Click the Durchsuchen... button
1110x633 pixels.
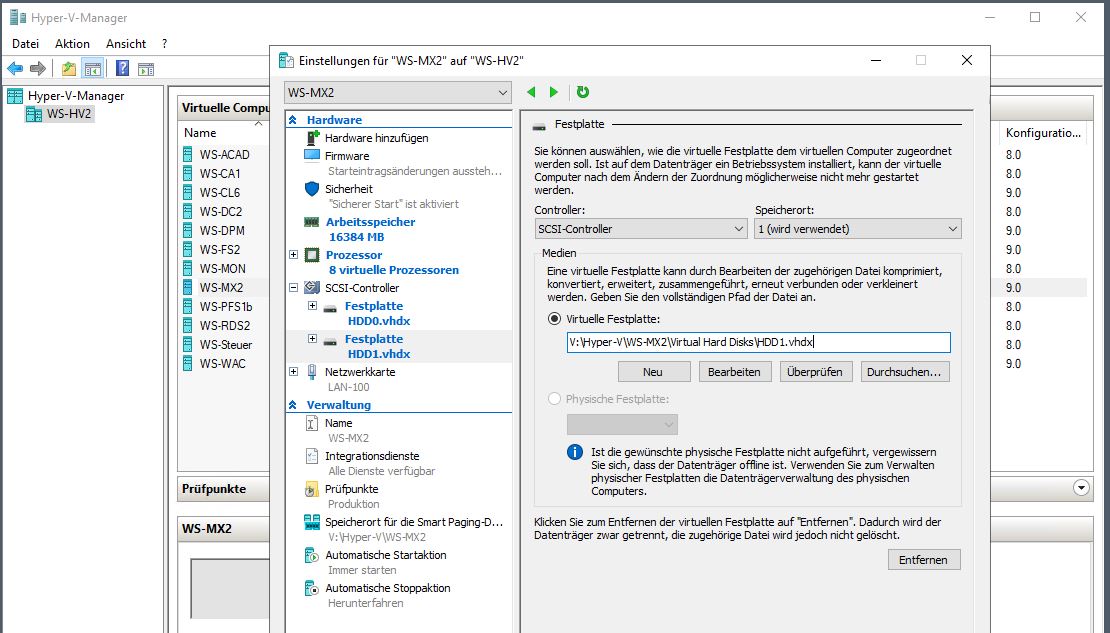pos(904,372)
